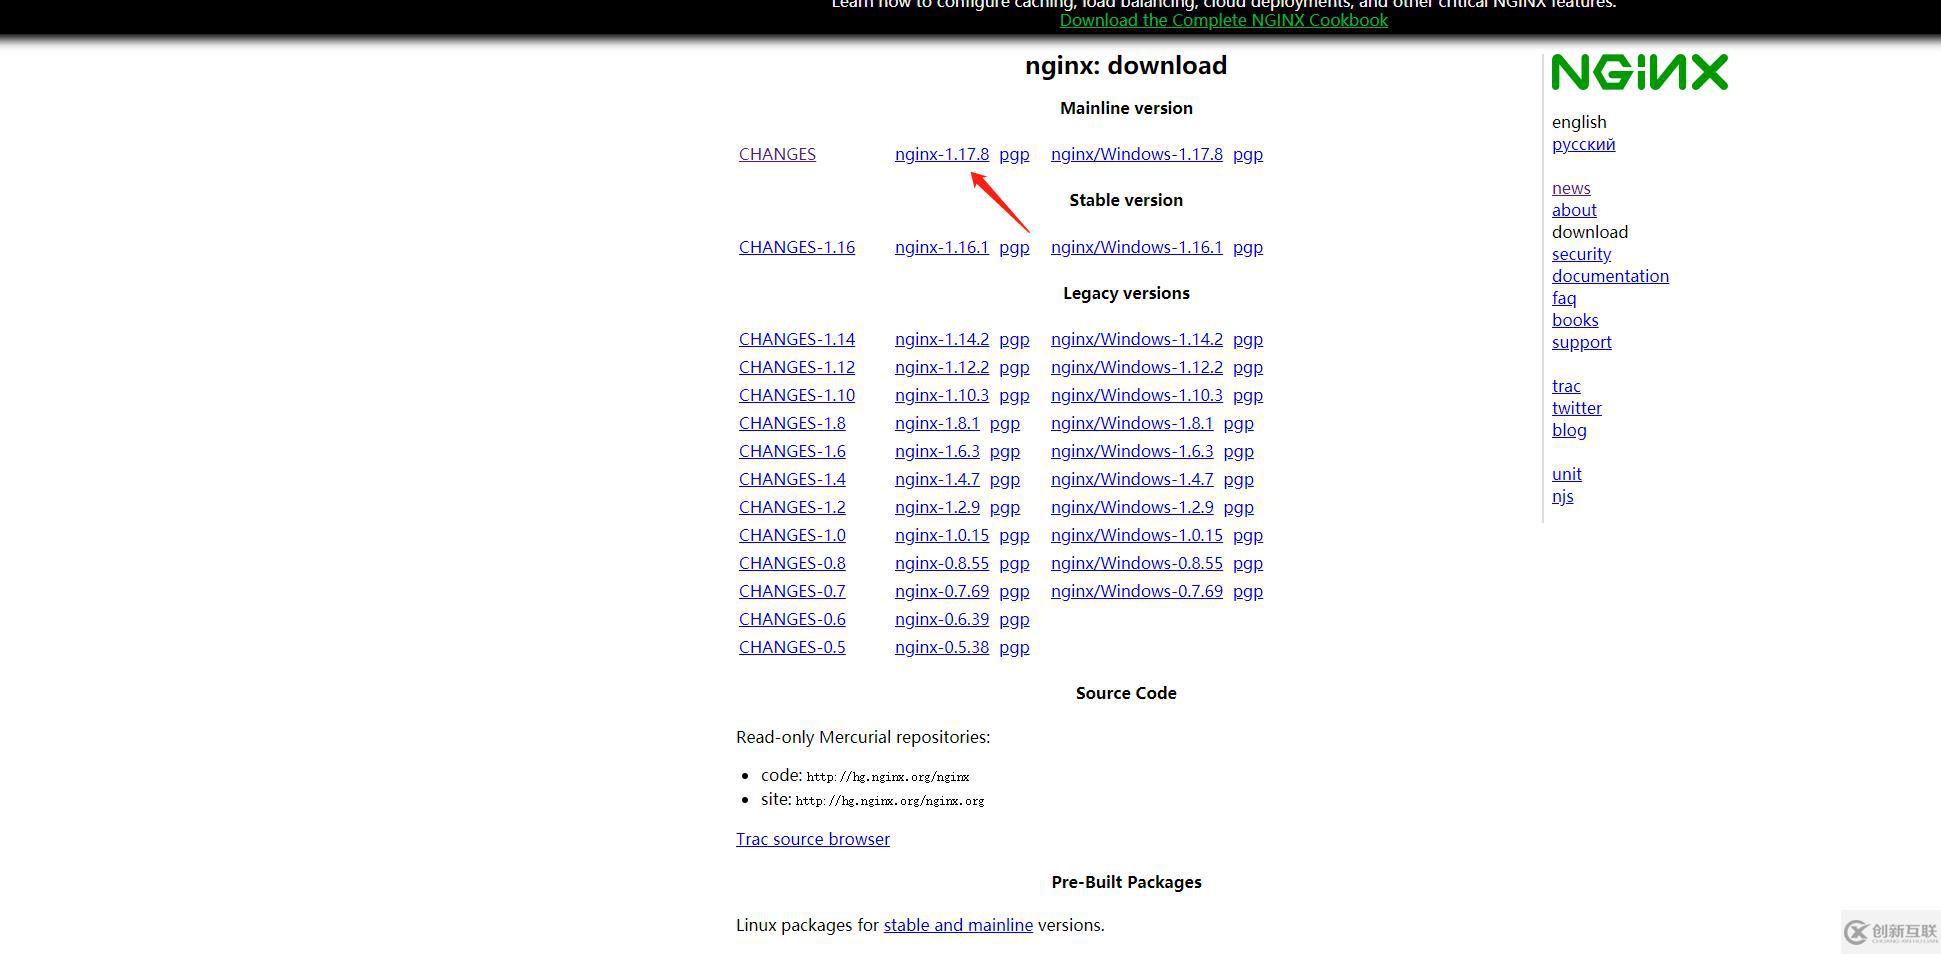This screenshot has width=1941, height=954.
Task: Open CHANGES-0.6 link
Action: pyautogui.click(x=792, y=619)
